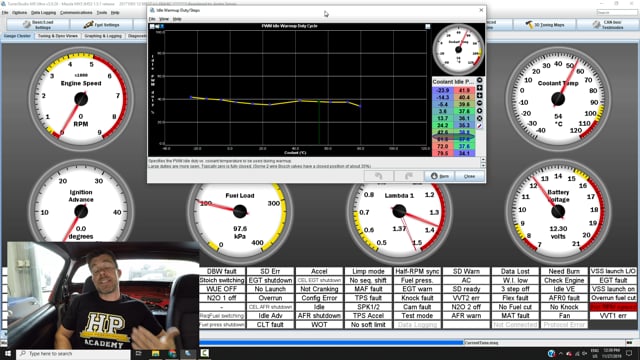Click the main window search field
The image size is (640, 360).
[x=616, y=13]
